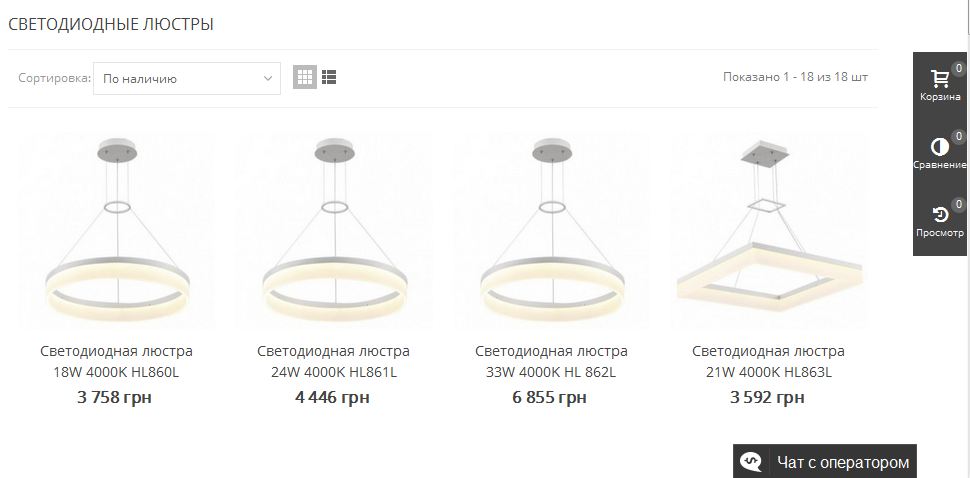The image size is (970, 478).
Task: Open product link 18W 4000K HL860L
Action: tap(116, 362)
